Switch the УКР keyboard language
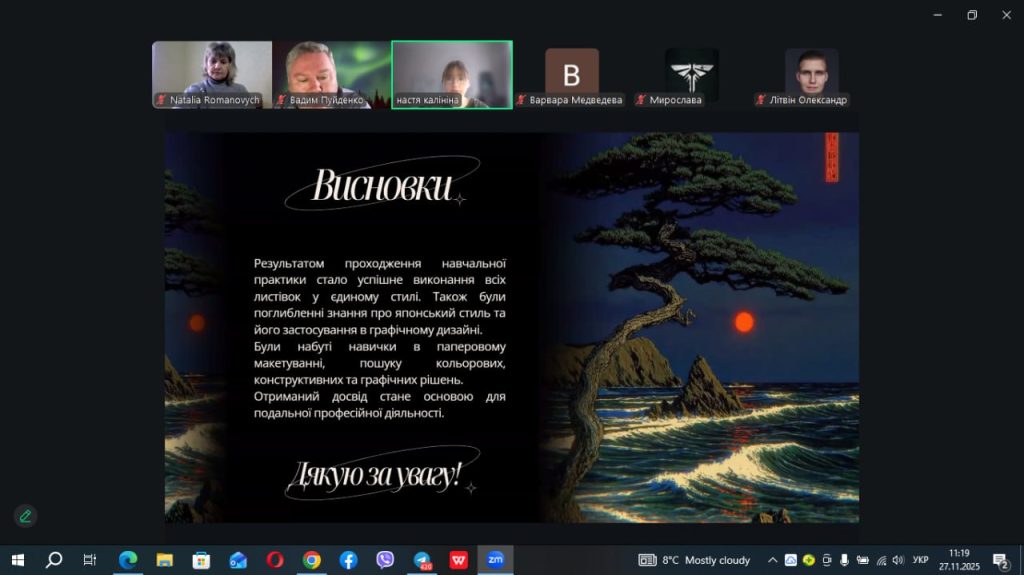This screenshot has width=1024, height=575. pyautogui.click(x=920, y=560)
